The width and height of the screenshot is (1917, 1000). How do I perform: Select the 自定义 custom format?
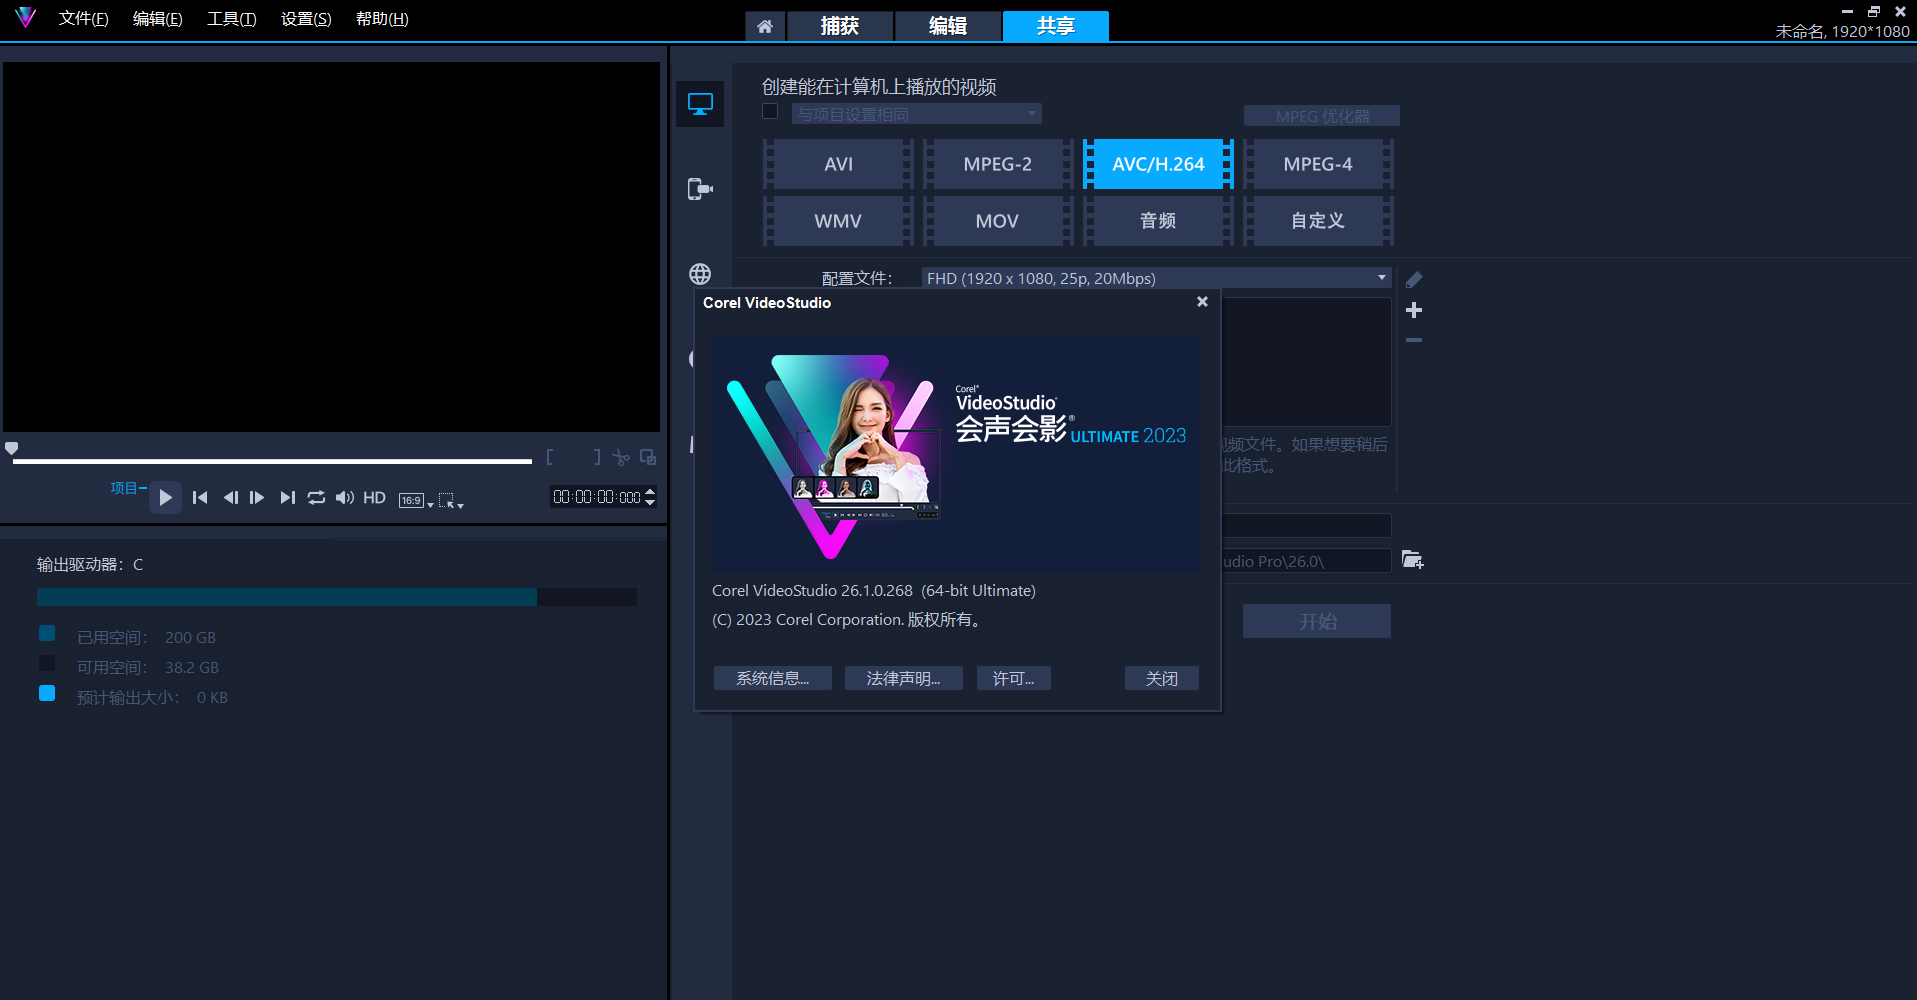[x=1318, y=221]
